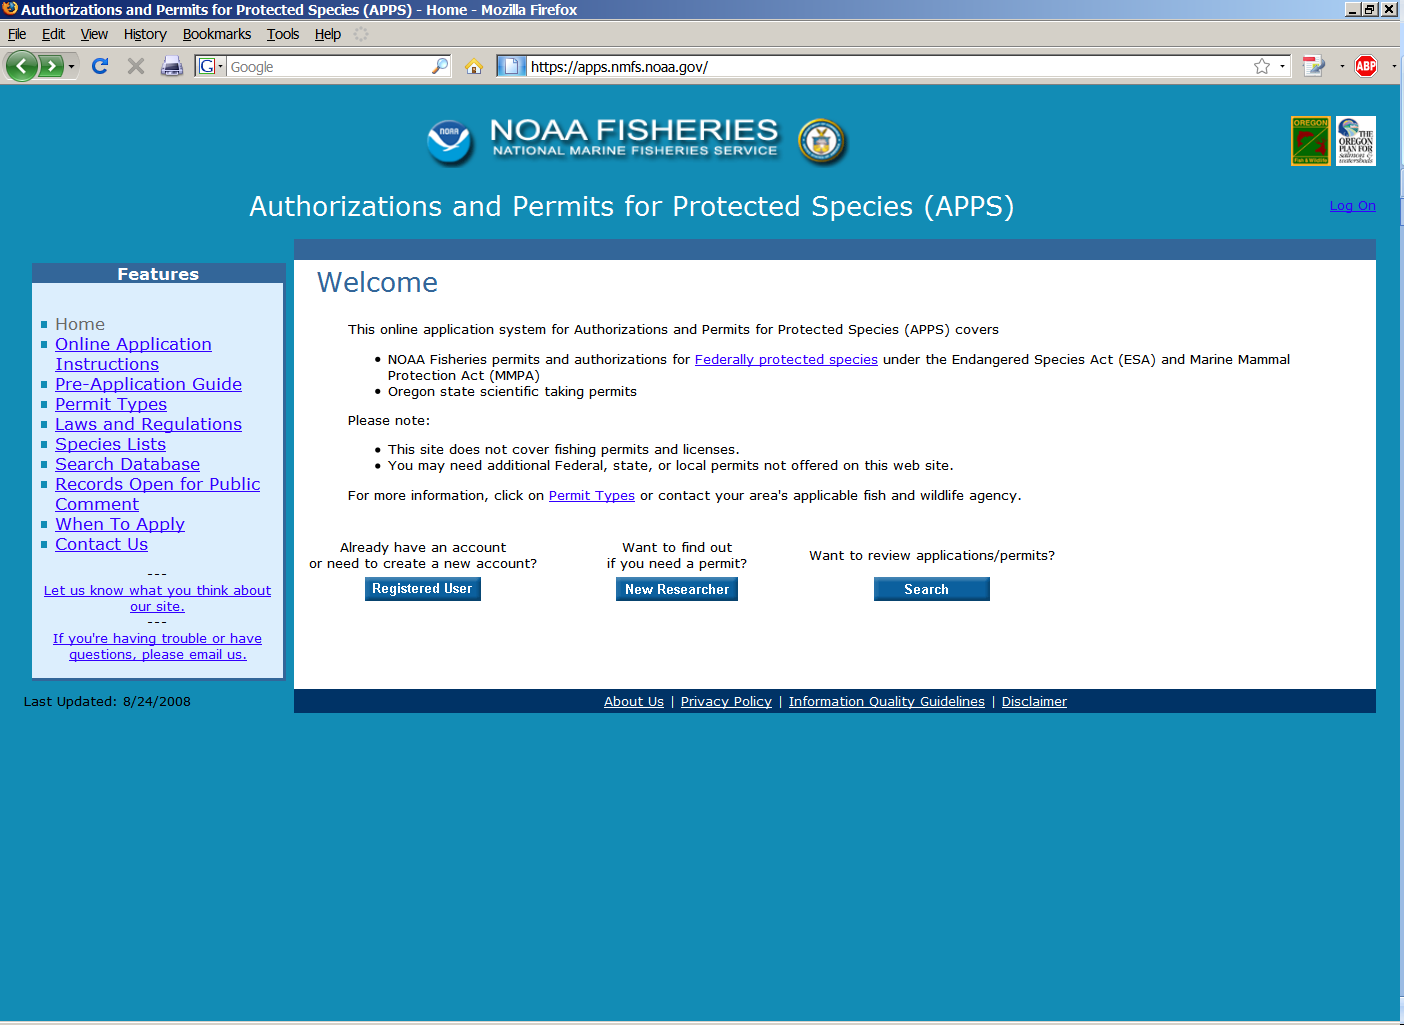The width and height of the screenshot is (1404, 1025).
Task: Click the NOAA round logo in the header
Action: (450, 142)
